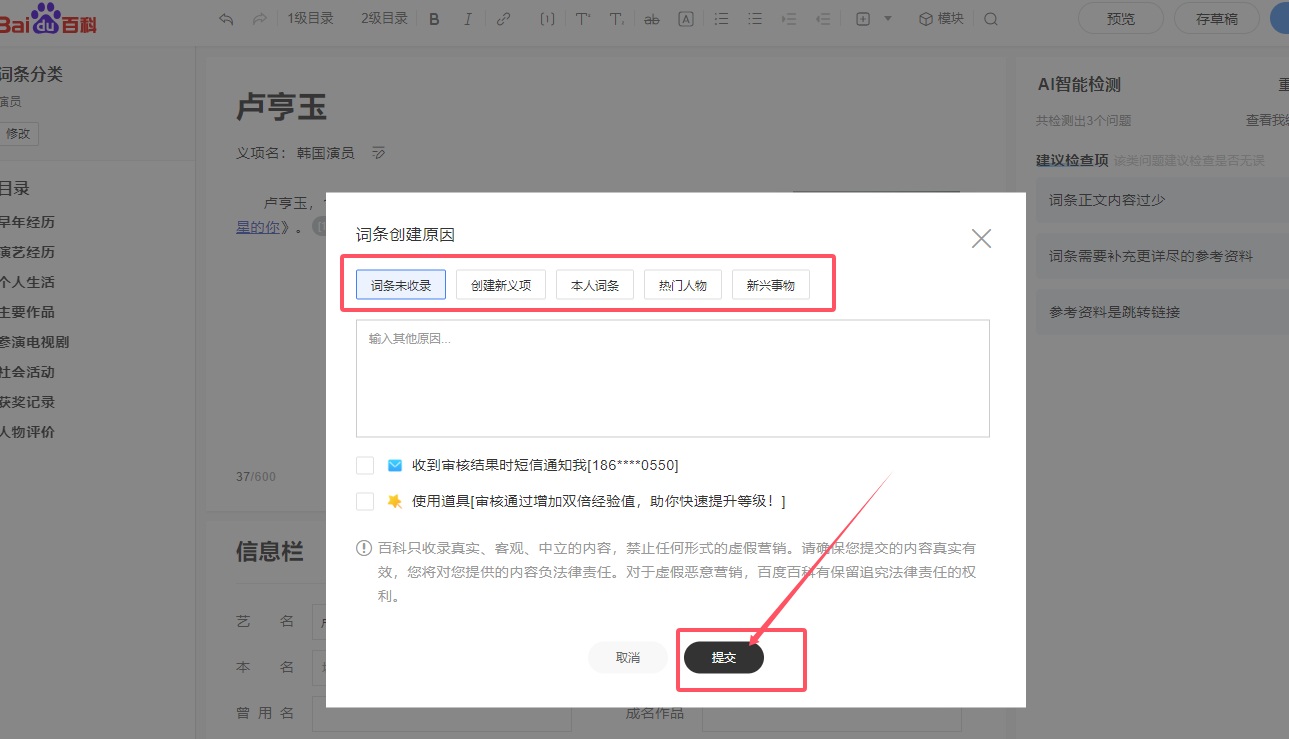Image resolution: width=1289 pixels, height=739 pixels.
Task: Check the 使用道具 checkbox
Action: click(365, 501)
